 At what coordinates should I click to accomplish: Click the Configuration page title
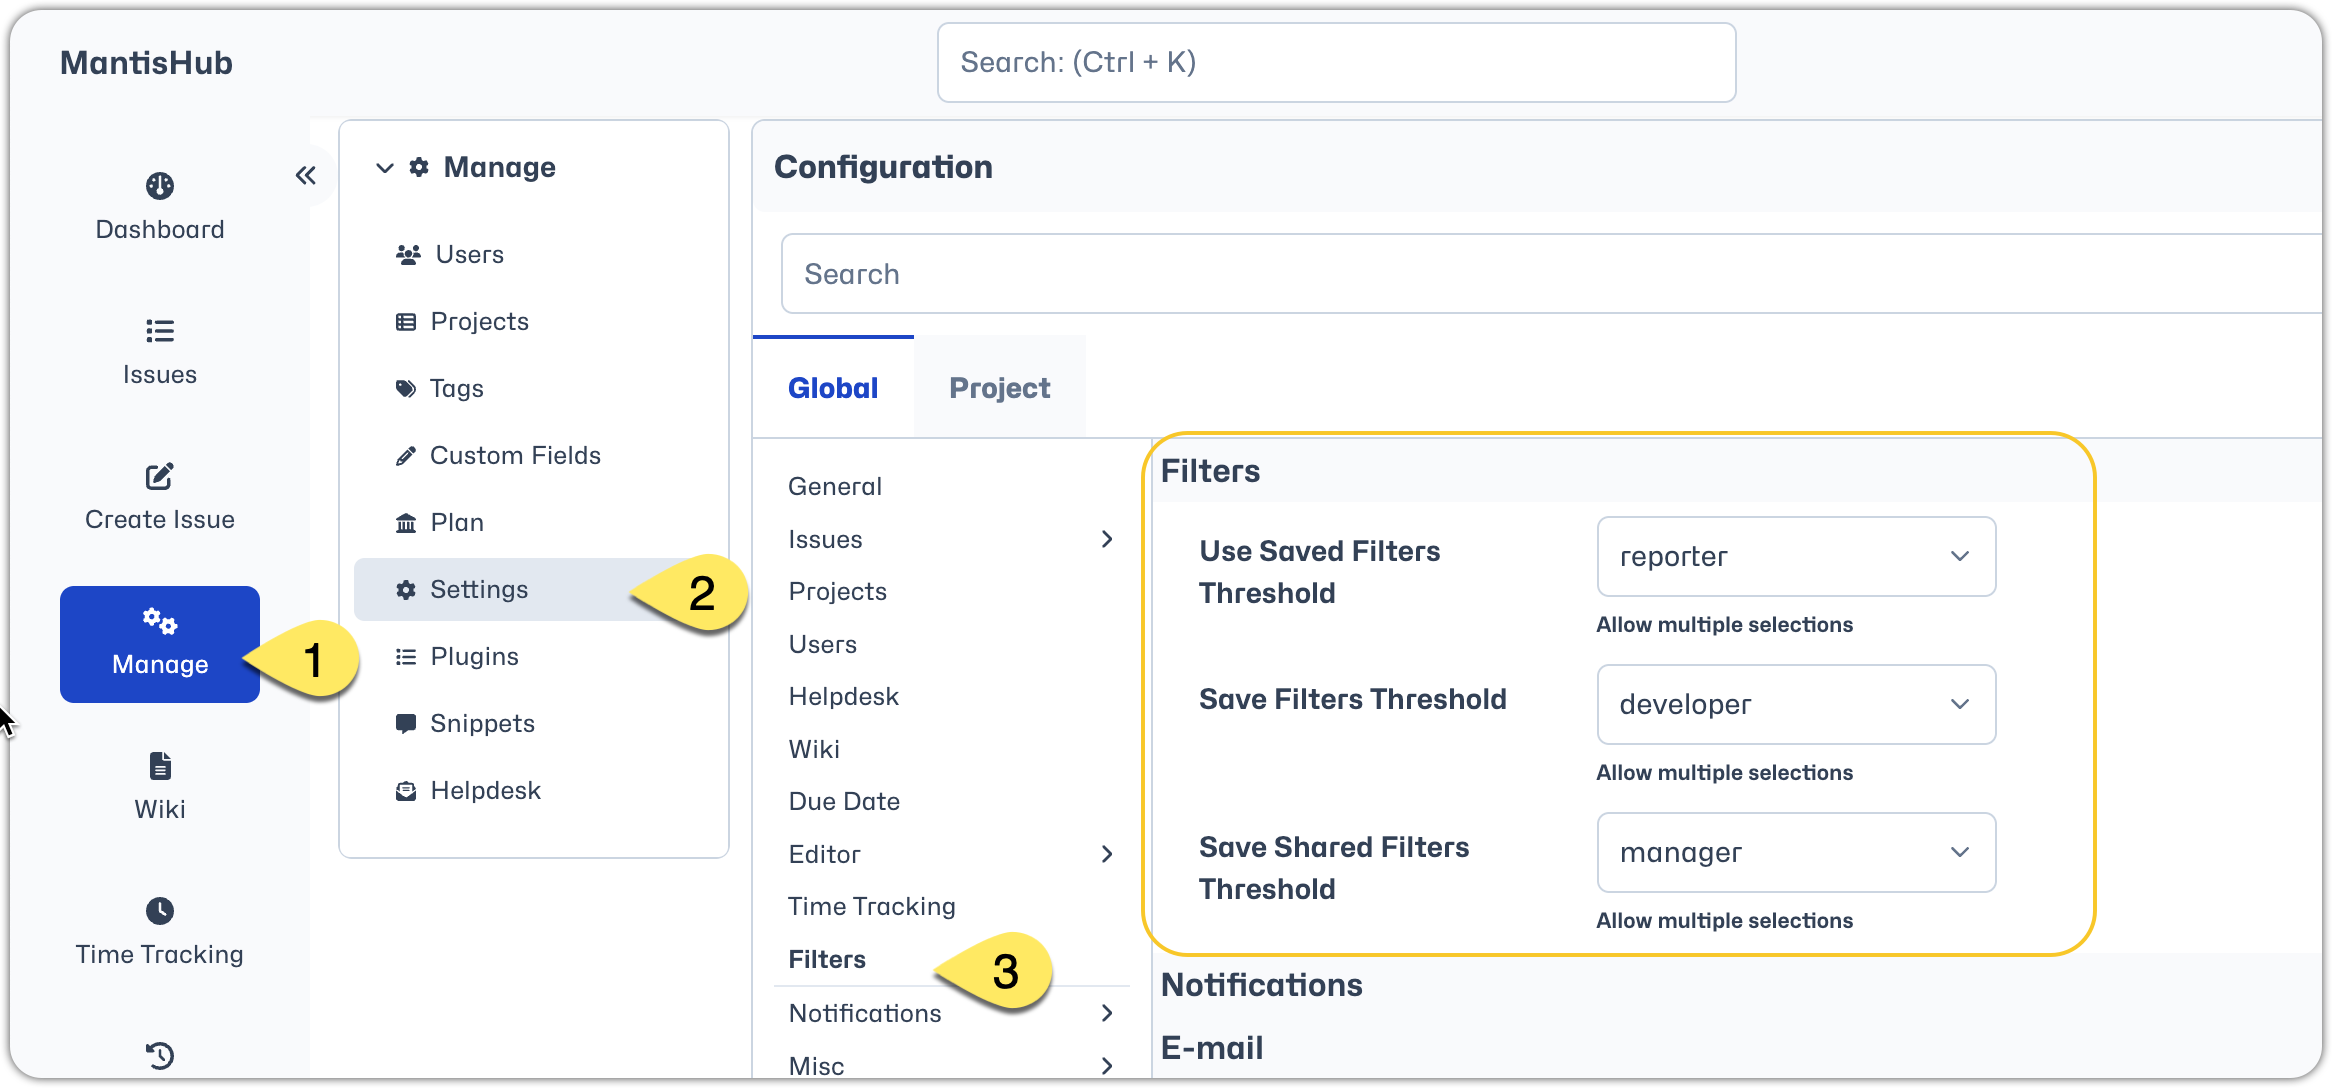[884, 167]
